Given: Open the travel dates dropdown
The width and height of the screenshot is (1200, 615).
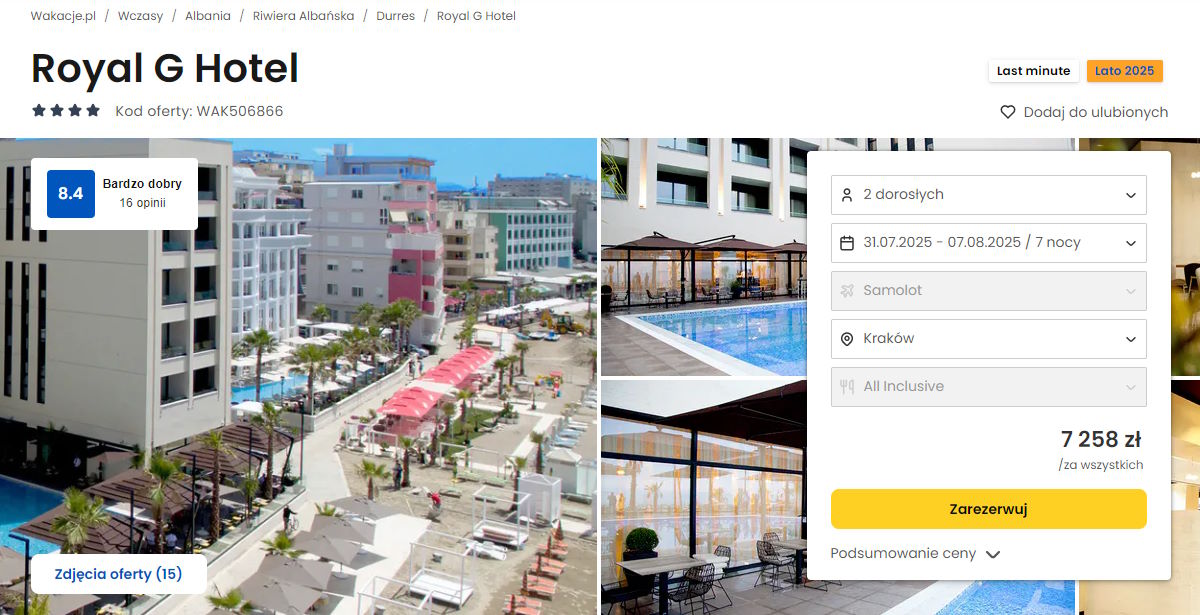Looking at the screenshot, I should [x=989, y=243].
